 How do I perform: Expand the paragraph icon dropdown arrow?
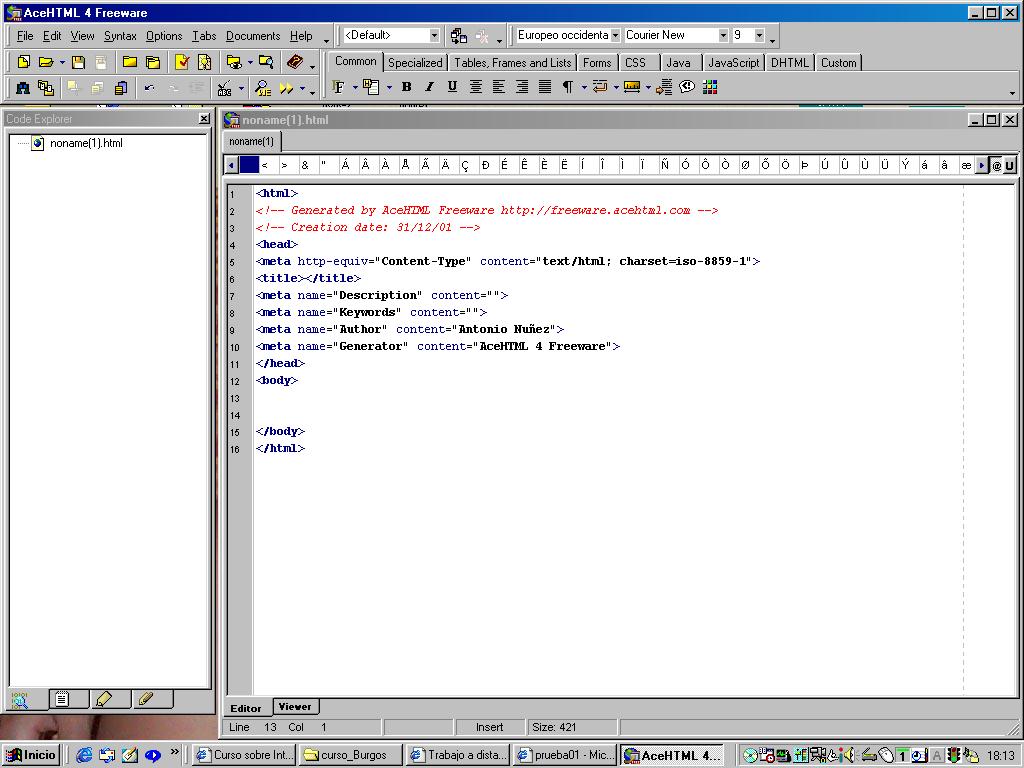584,88
